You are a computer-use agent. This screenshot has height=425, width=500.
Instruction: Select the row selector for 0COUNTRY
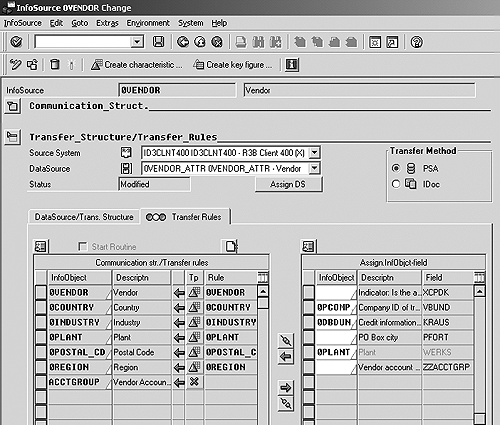pyautogui.click(x=41, y=307)
